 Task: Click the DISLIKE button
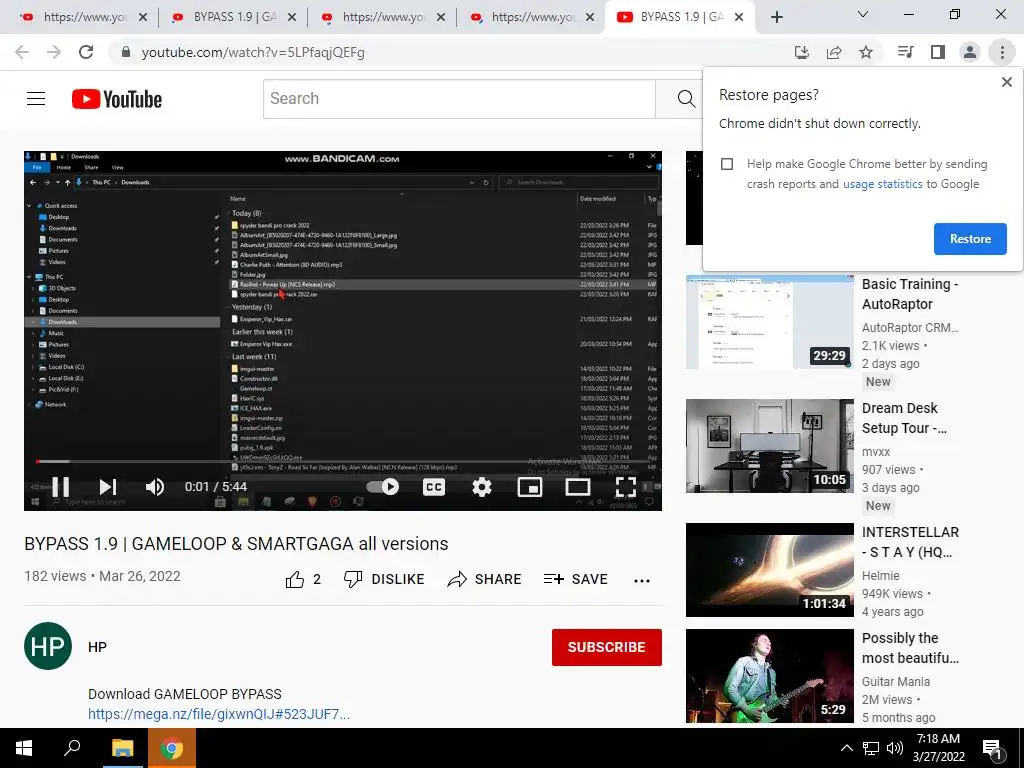tap(384, 579)
